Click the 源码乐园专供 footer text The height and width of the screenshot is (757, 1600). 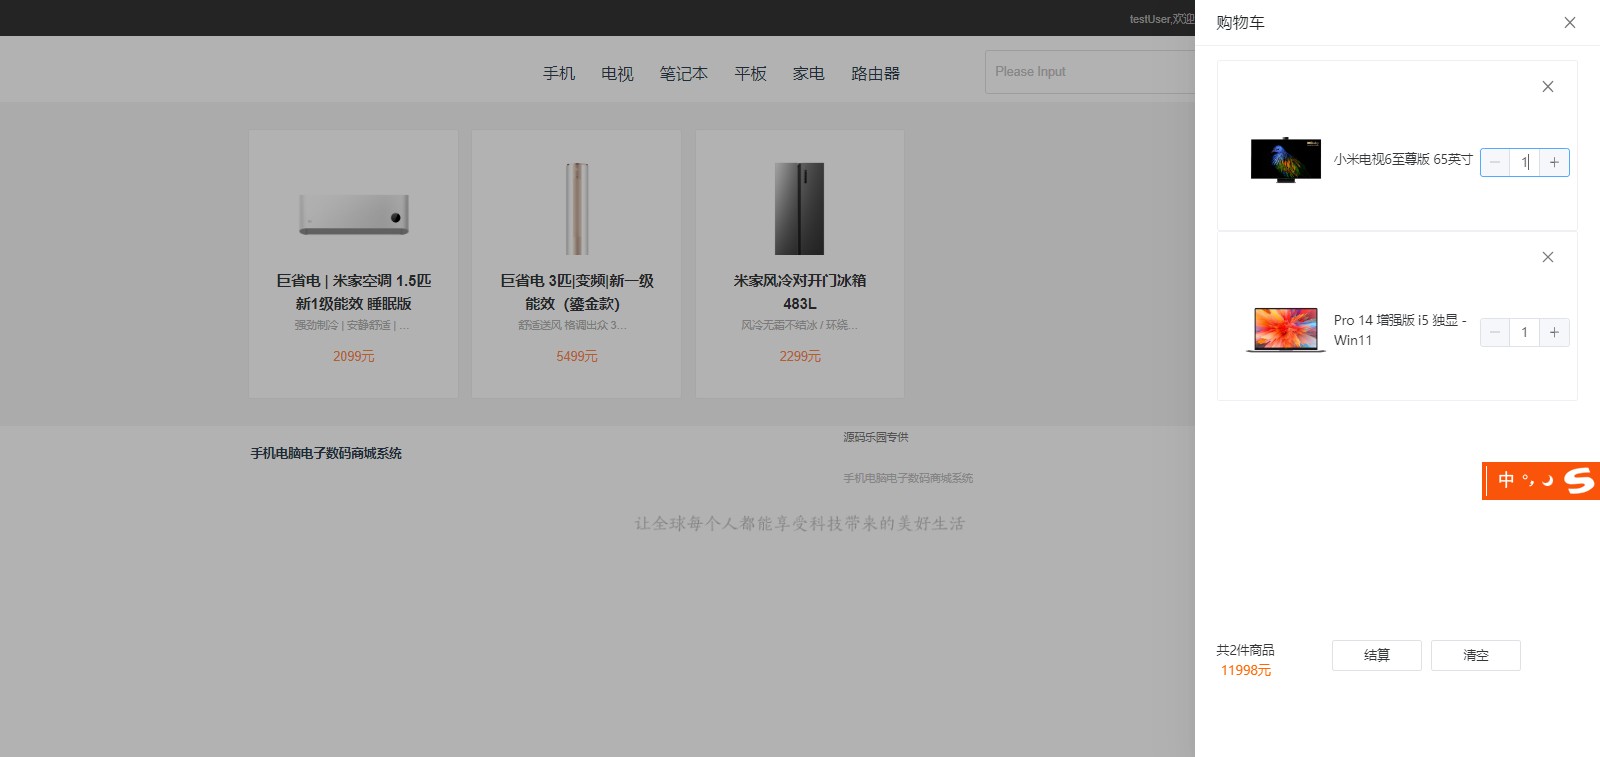(x=876, y=437)
